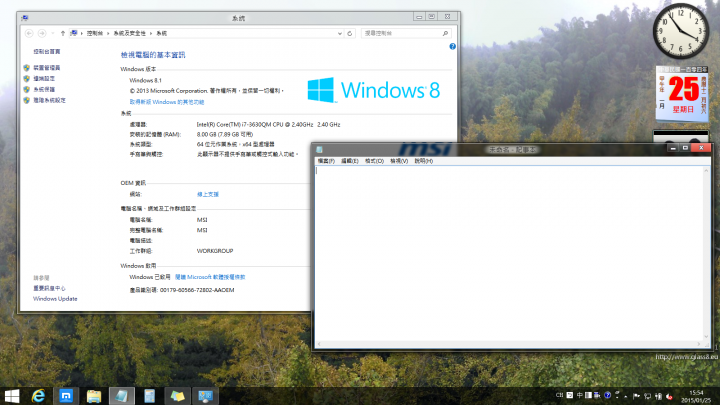720x405 pixels.
Task: Click the 'Windows 8.1' edition text
Action: coord(146,80)
